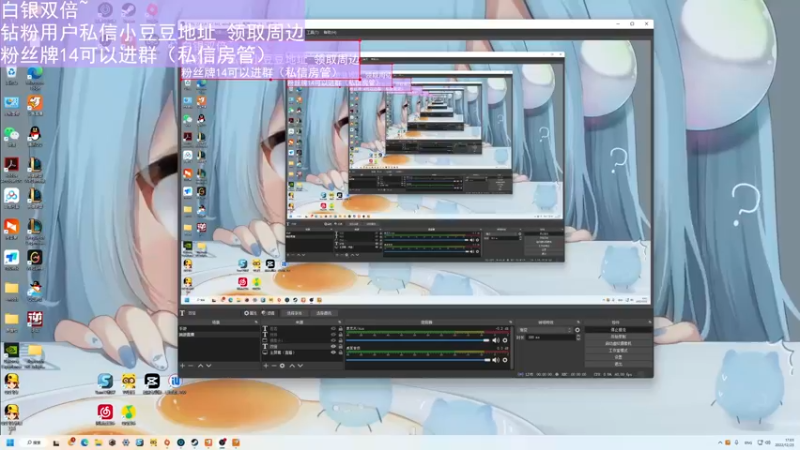This screenshot has height=450, width=800.
Task: Open the QQ penguin desktop icon
Action: pos(35,135)
